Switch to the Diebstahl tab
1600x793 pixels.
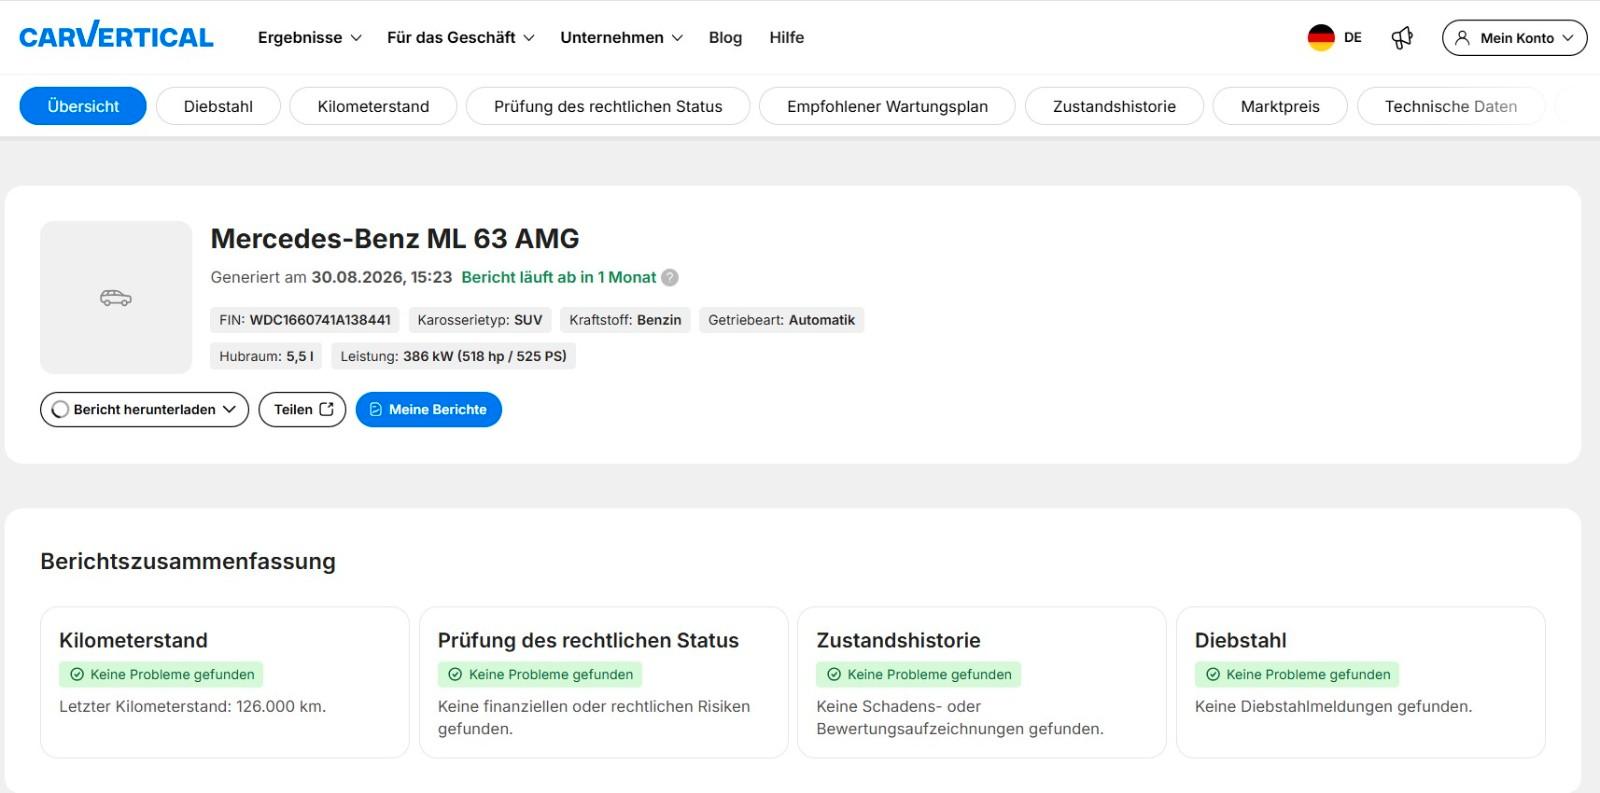tap(218, 106)
